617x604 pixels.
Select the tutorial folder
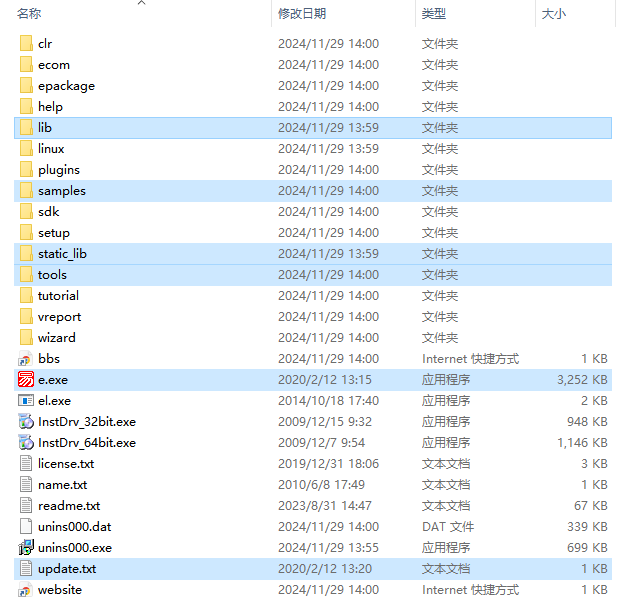pyautogui.click(x=58, y=296)
